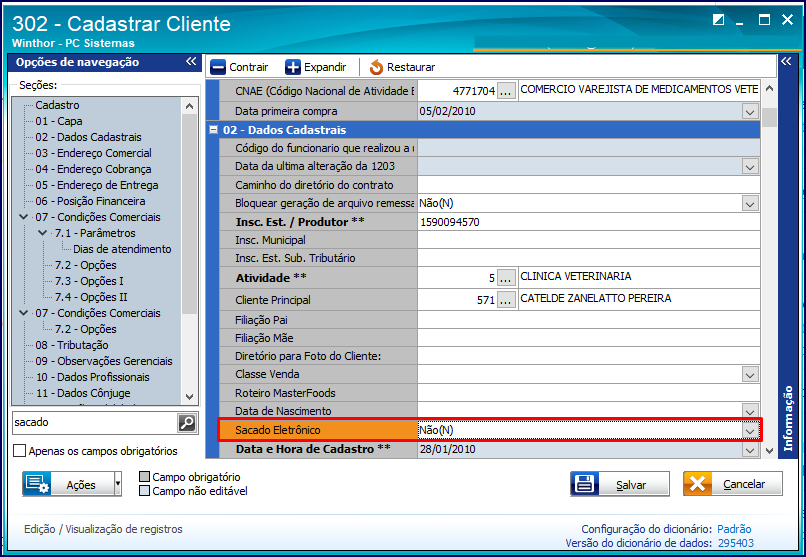Click the magnifier search icon beside sacado

click(x=187, y=423)
